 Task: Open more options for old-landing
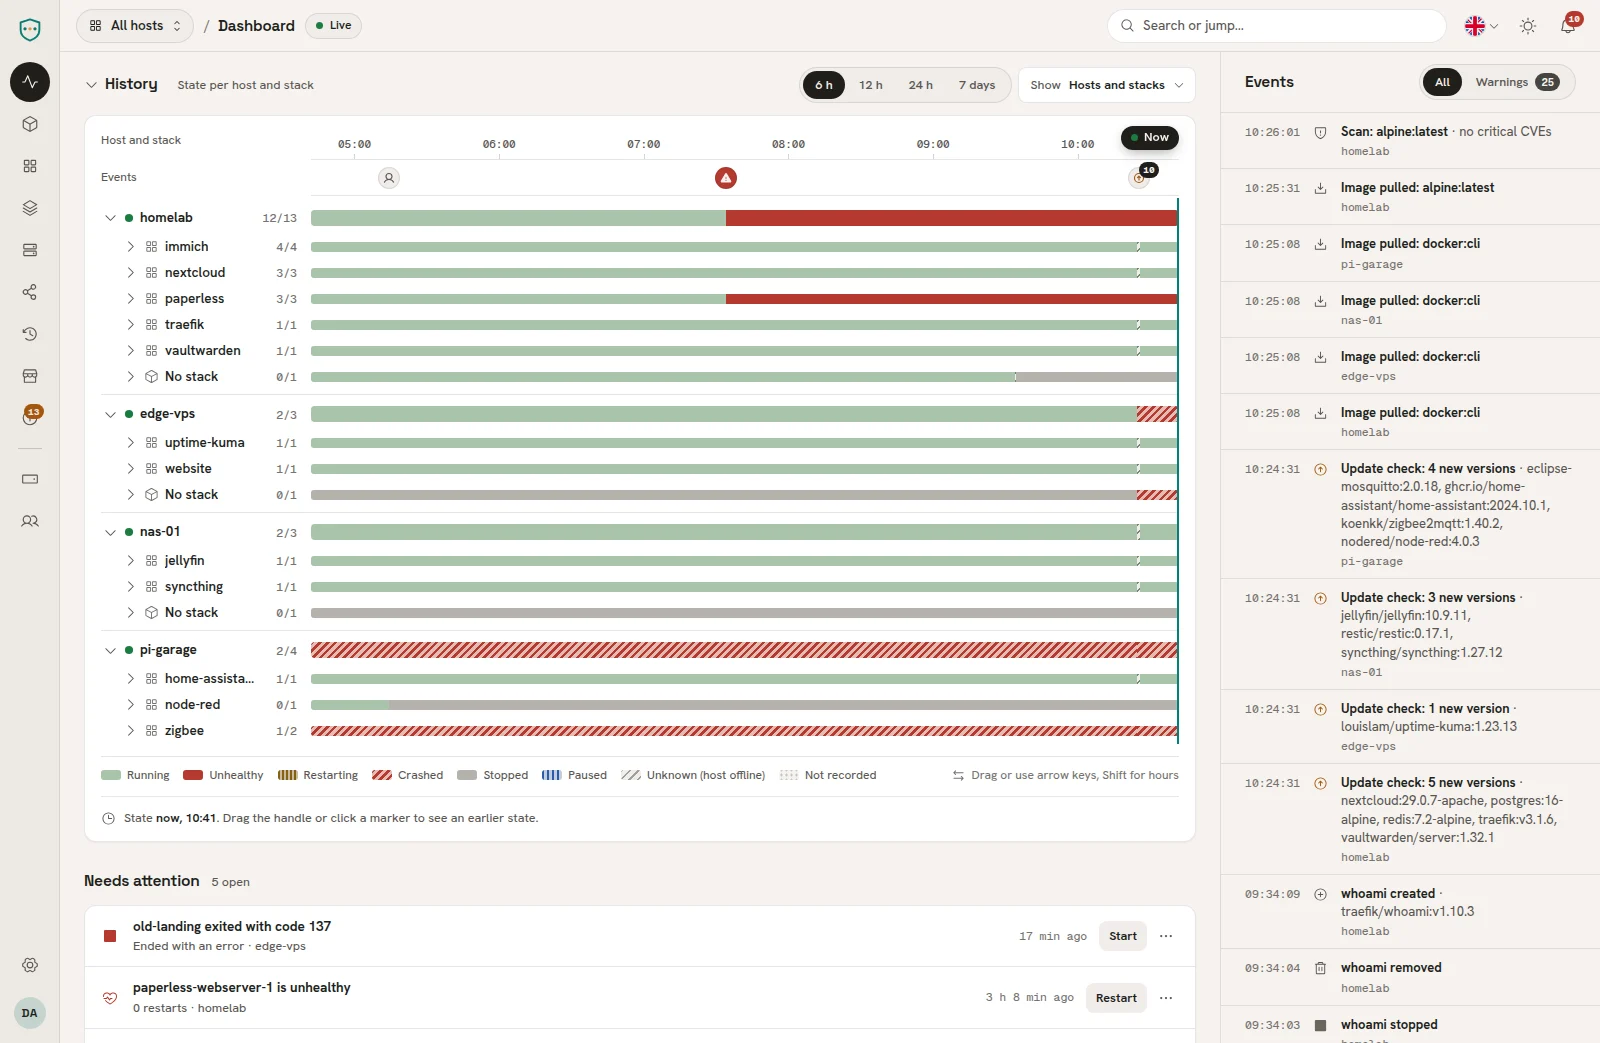point(1166,936)
